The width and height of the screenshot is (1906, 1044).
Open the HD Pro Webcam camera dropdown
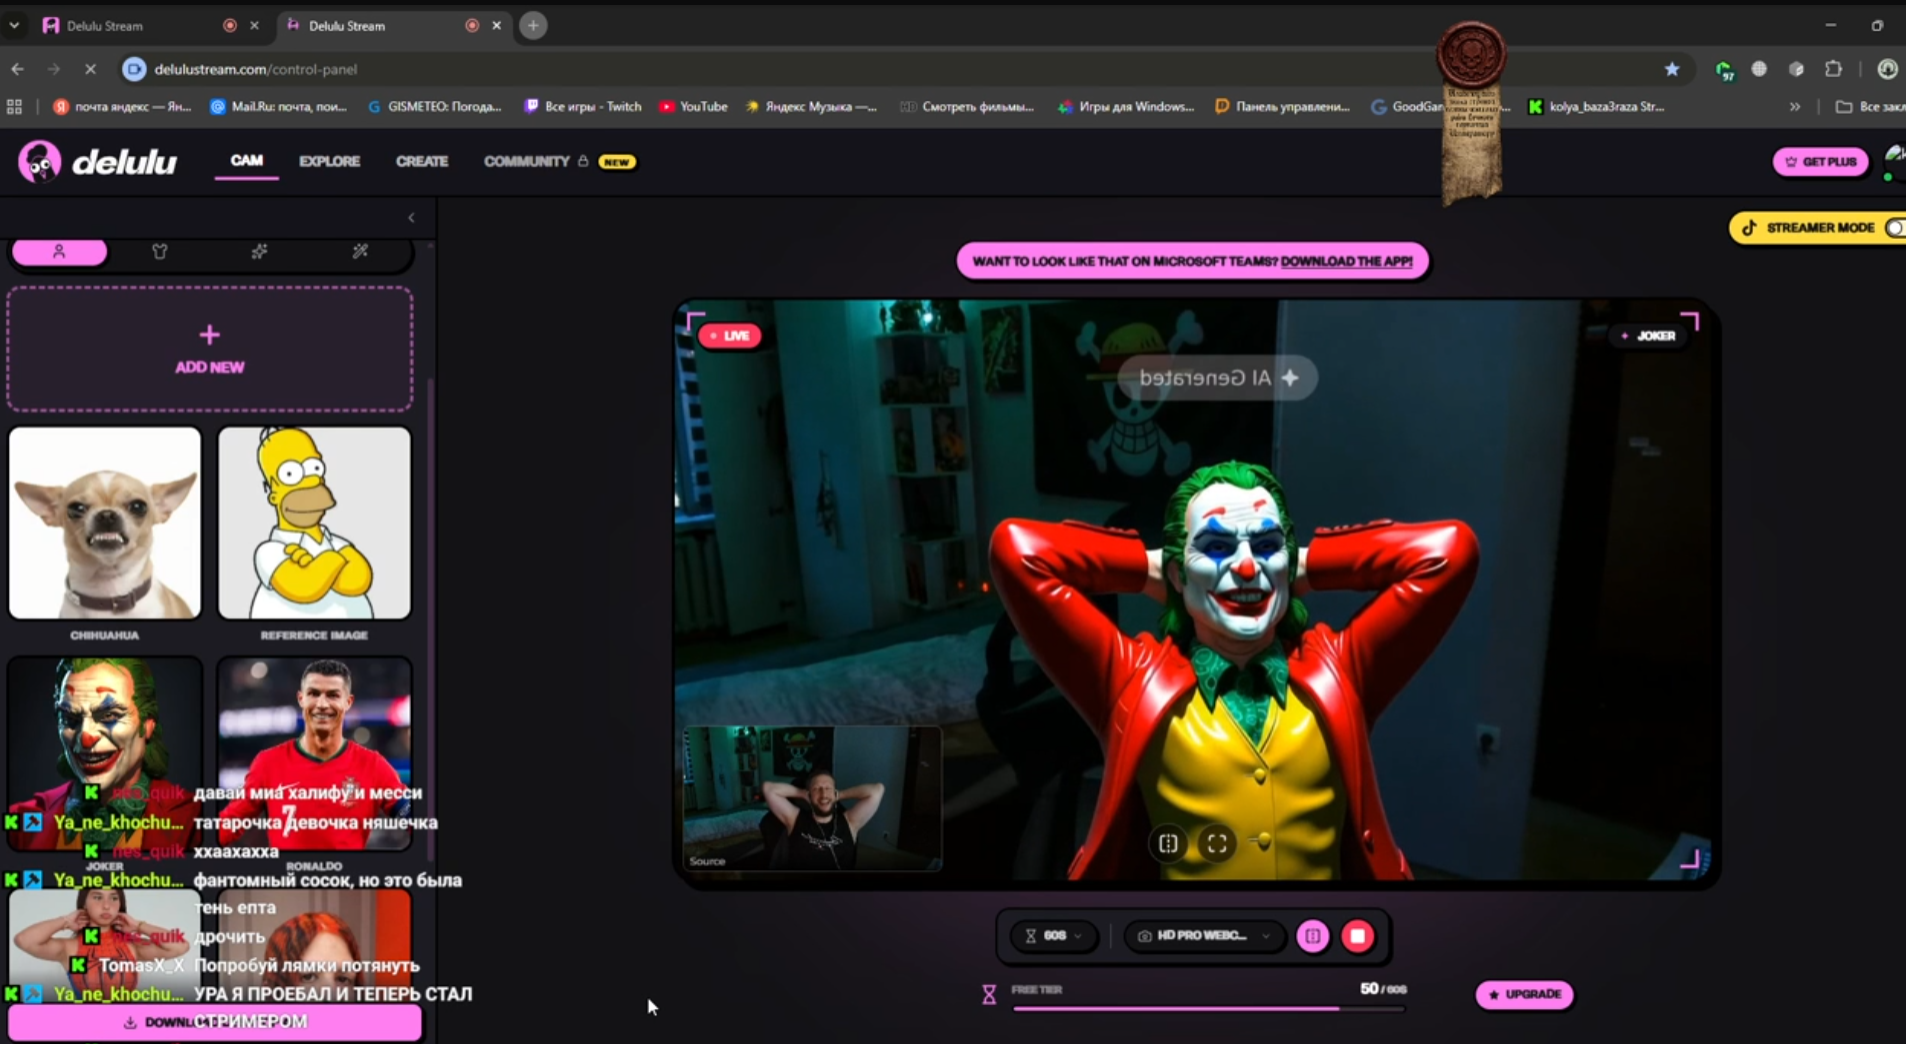point(1203,936)
